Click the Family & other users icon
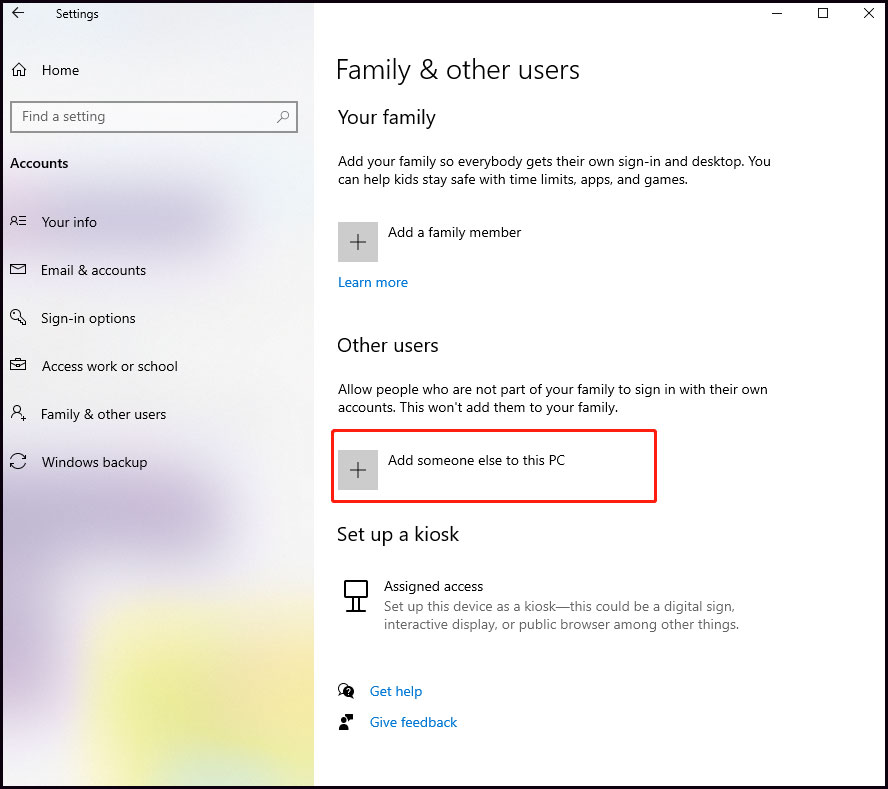888x789 pixels. (x=18, y=414)
